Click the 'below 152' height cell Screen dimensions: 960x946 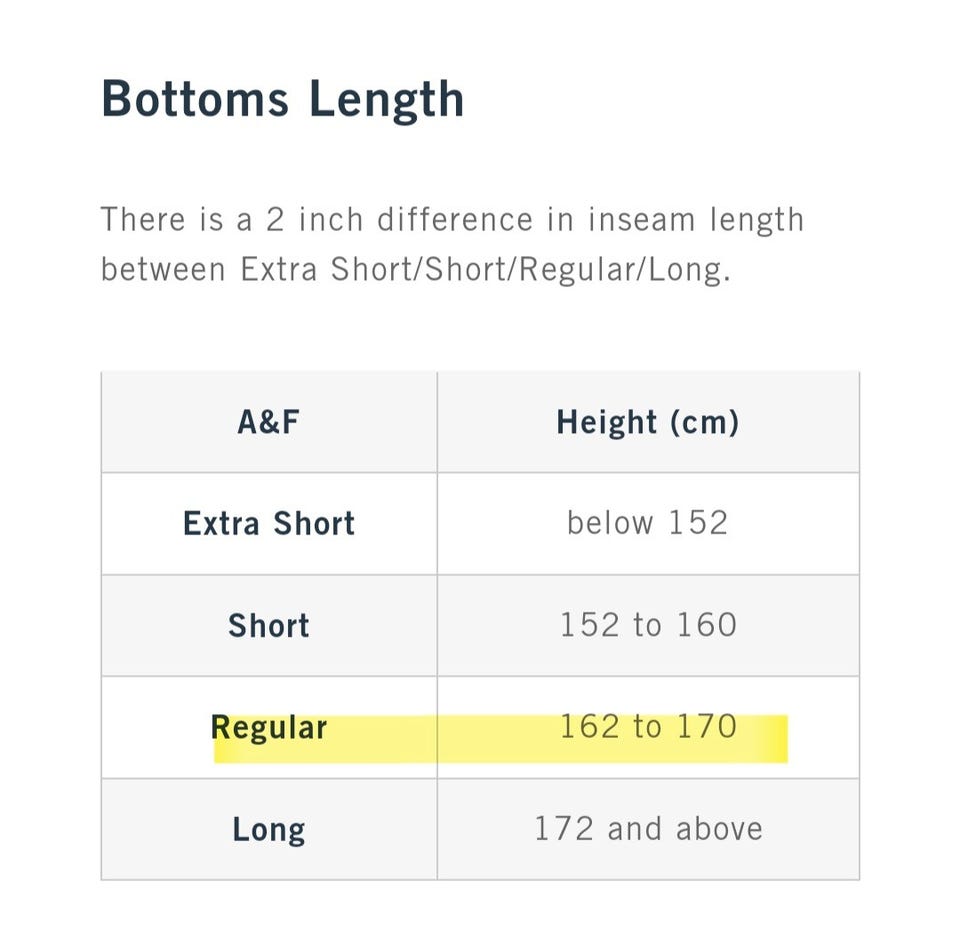pyautogui.click(x=648, y=523)
